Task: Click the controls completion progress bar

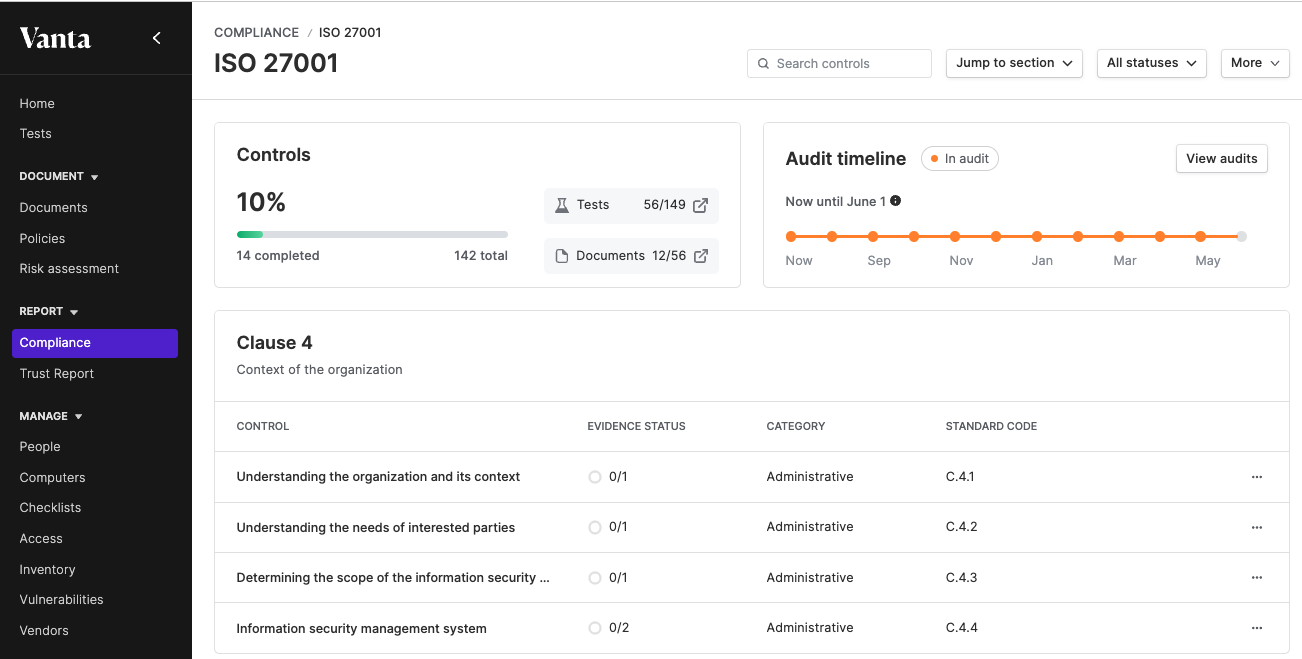Action: pyautogui.click(x=372, y=235)
